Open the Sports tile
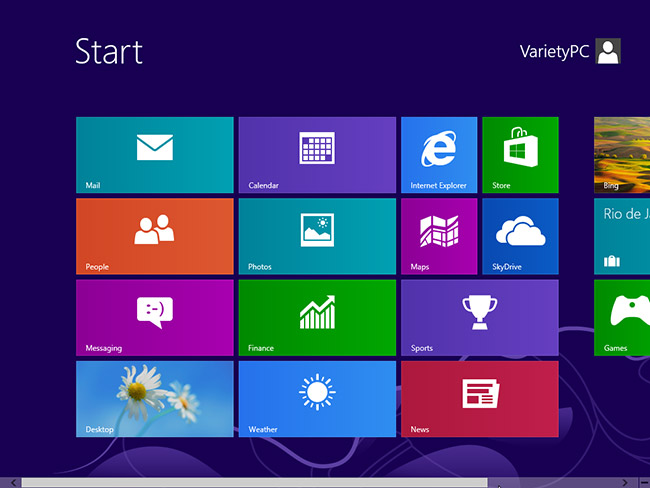Screen dimensions: 650x488 480,318
